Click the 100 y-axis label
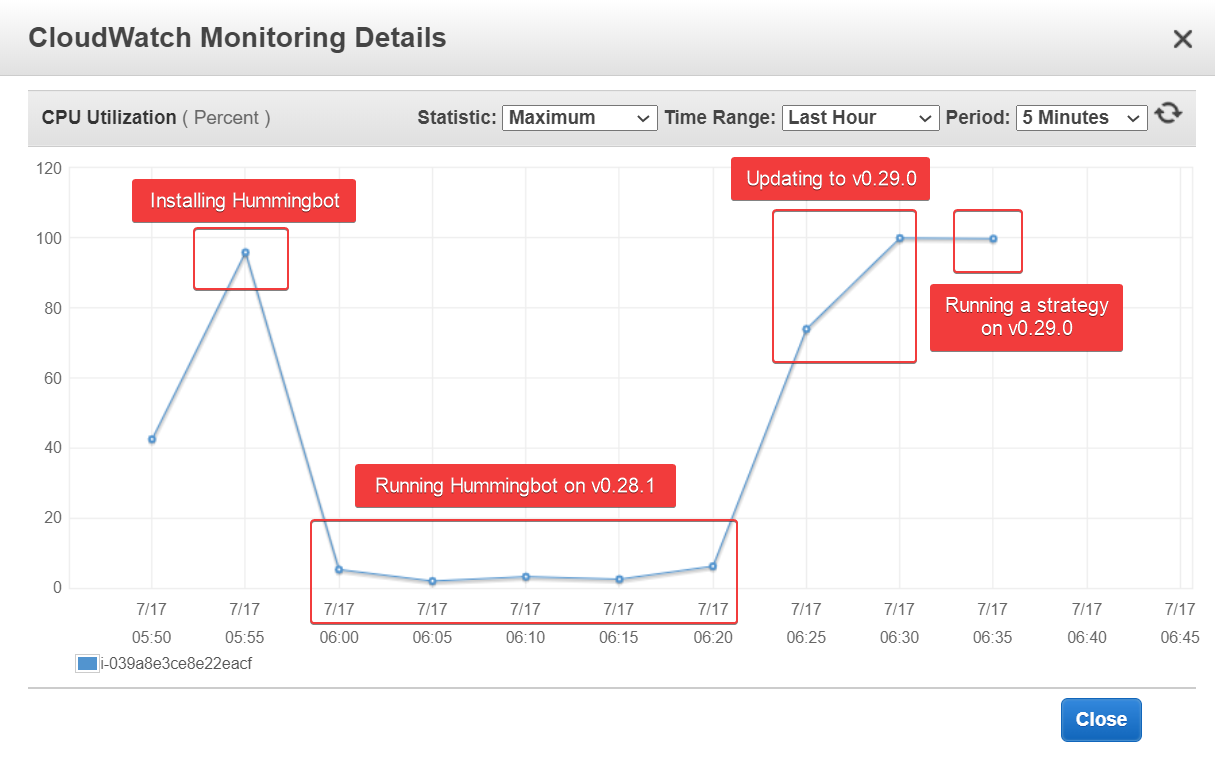This screenshot has height=765, width=1215. coord(48,238)
